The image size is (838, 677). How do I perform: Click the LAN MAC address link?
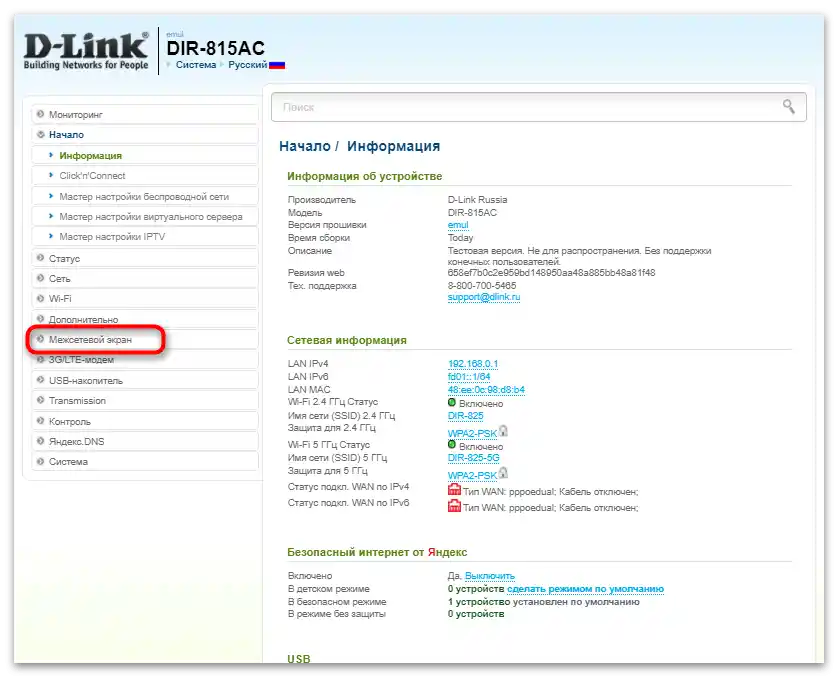coord(486,390)
